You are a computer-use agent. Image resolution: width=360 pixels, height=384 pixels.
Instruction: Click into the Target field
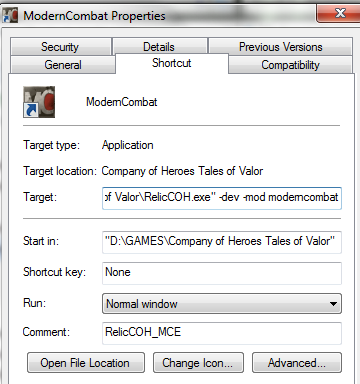point(222,198)
